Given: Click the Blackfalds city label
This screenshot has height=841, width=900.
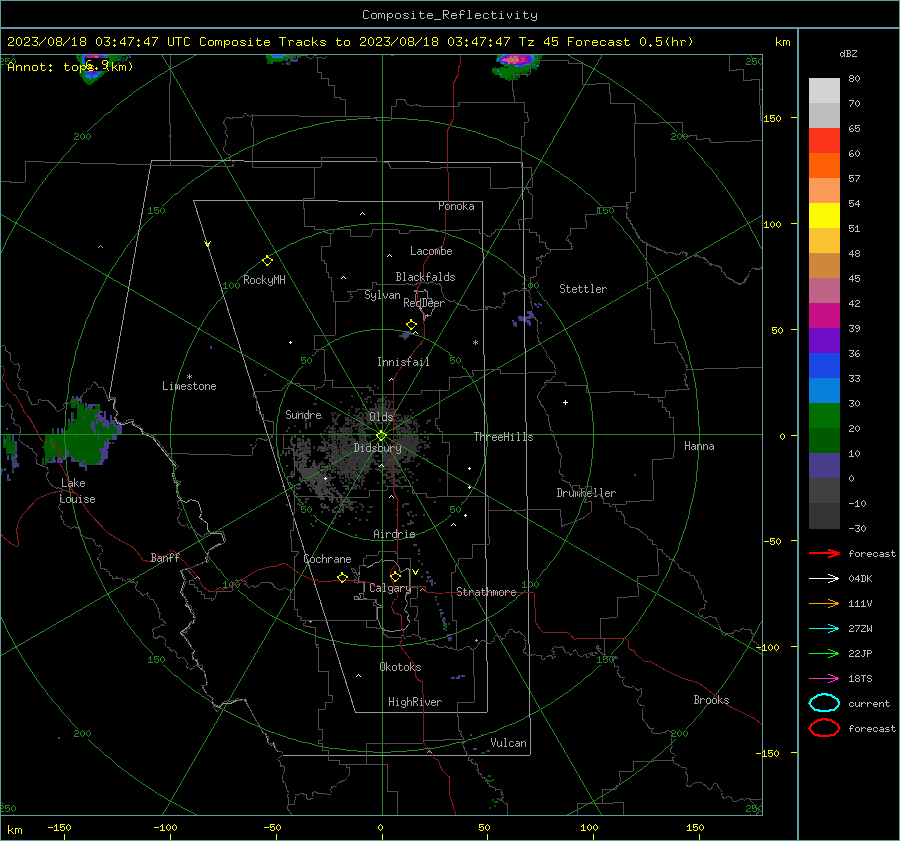Looking at the screenshot, I should click(425, 277).
